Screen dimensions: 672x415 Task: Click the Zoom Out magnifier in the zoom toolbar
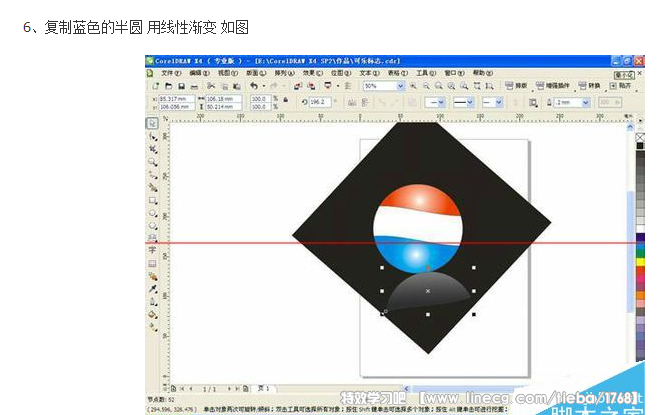pos(426,86)
